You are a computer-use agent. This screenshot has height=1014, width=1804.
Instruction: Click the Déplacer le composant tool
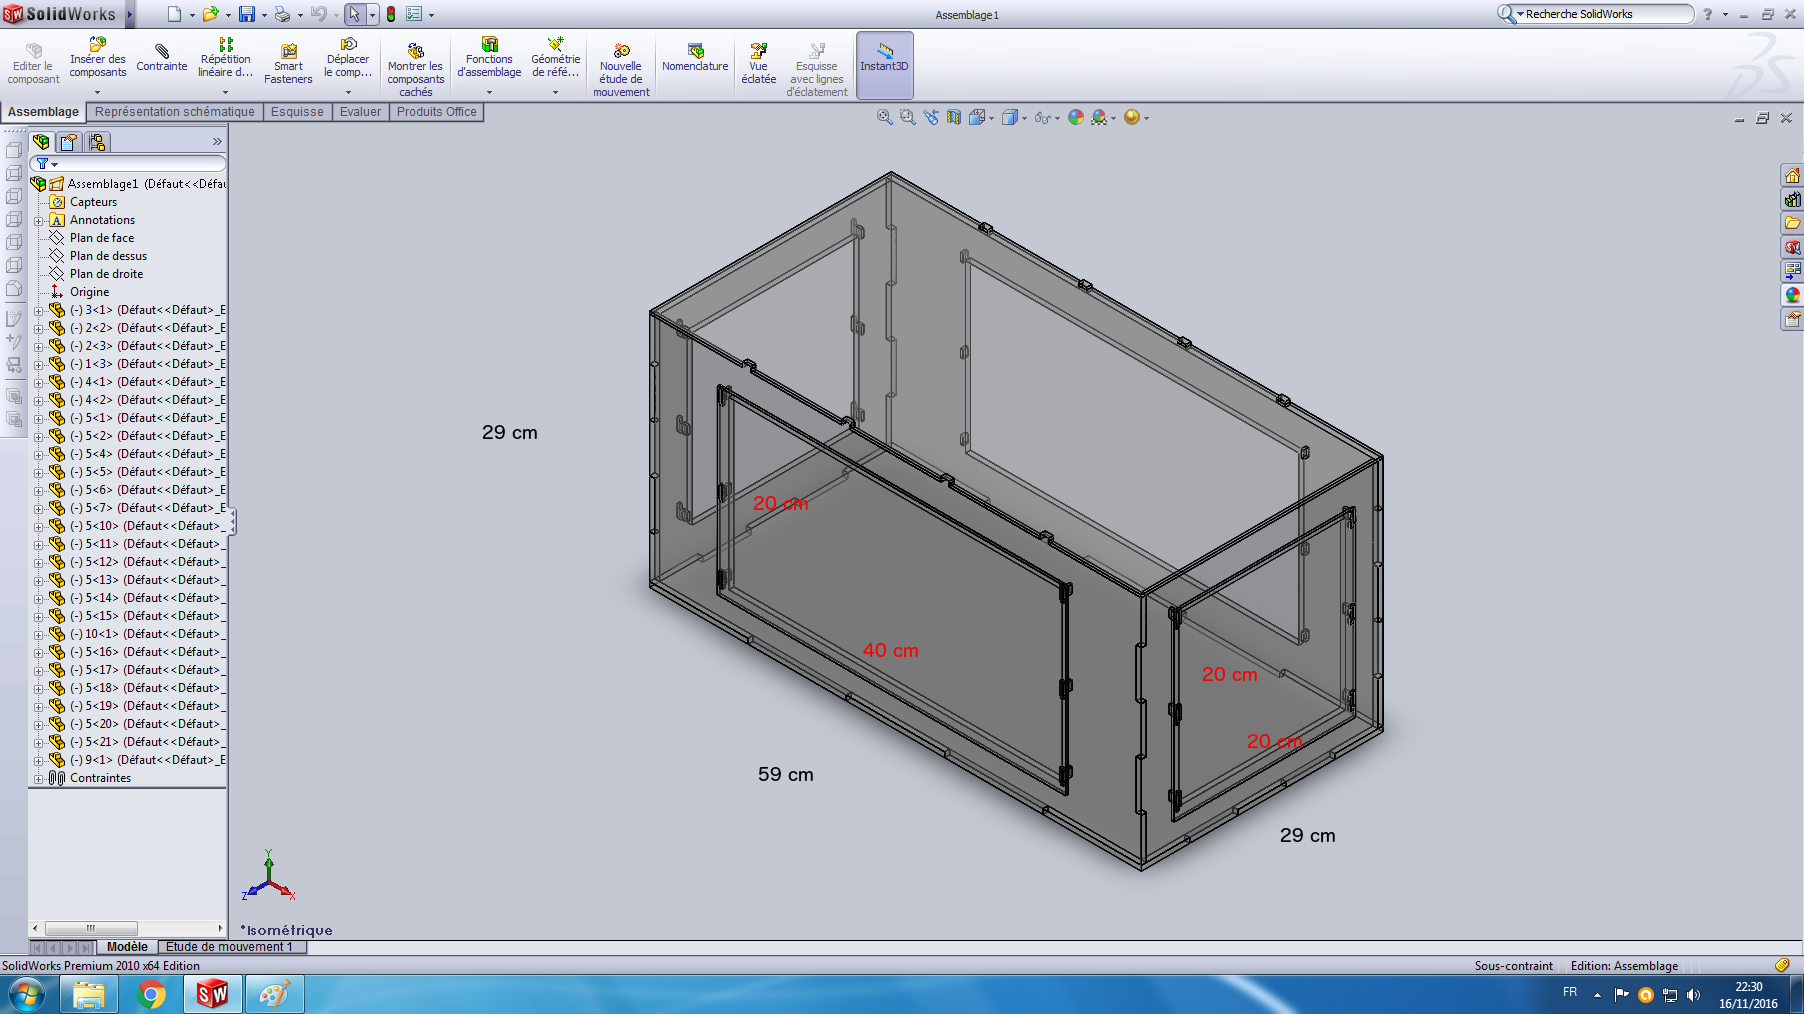pyautogui.click(x=347, y=58)
